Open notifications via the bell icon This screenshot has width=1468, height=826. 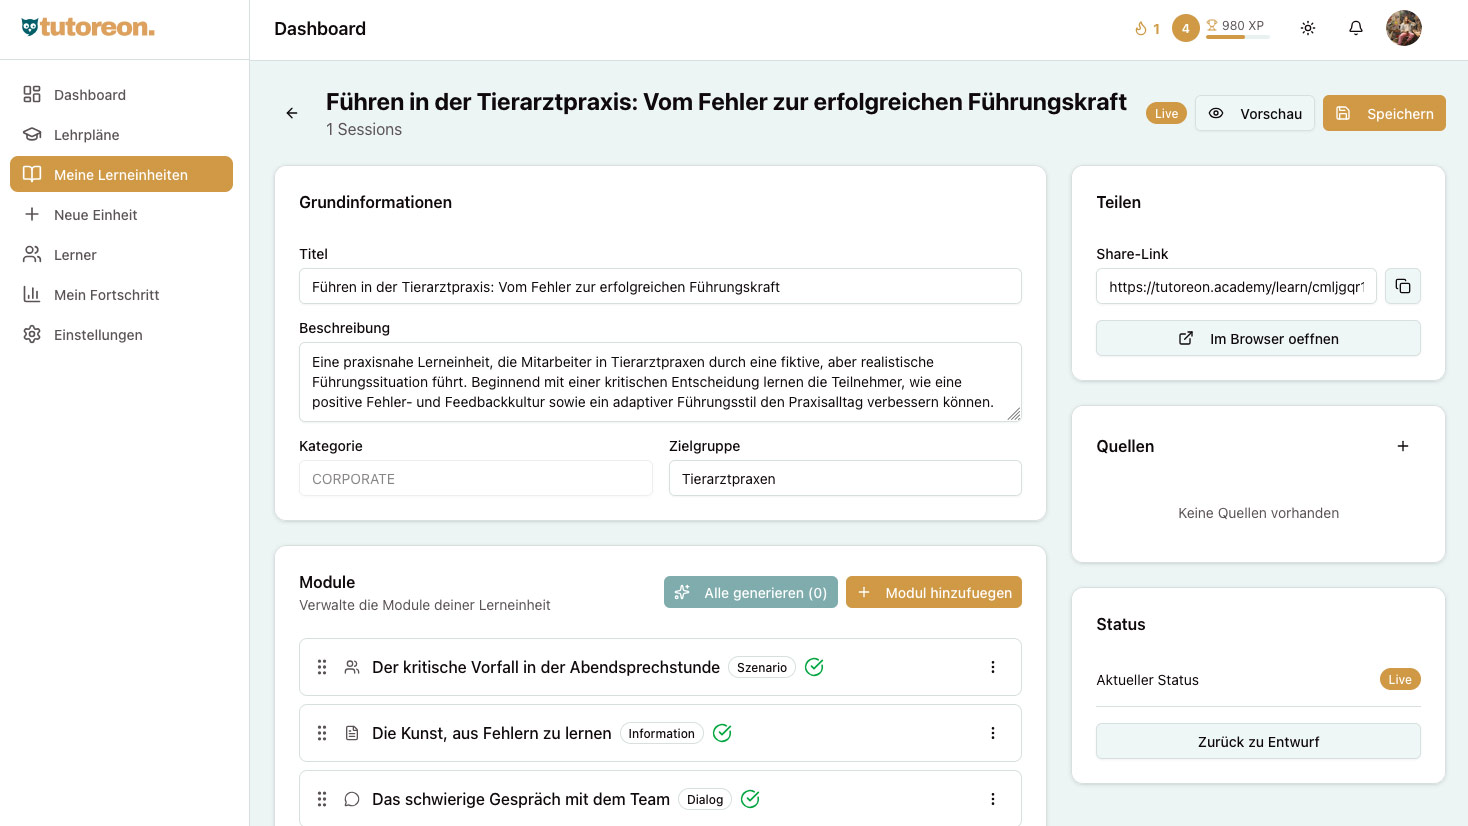pyautogui.click(x=1355, y=27)
